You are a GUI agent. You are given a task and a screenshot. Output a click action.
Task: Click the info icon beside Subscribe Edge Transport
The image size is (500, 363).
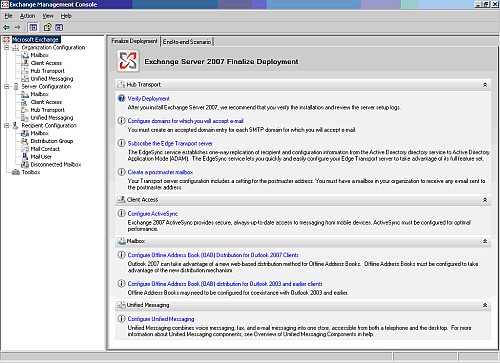[x=121, y=143]
